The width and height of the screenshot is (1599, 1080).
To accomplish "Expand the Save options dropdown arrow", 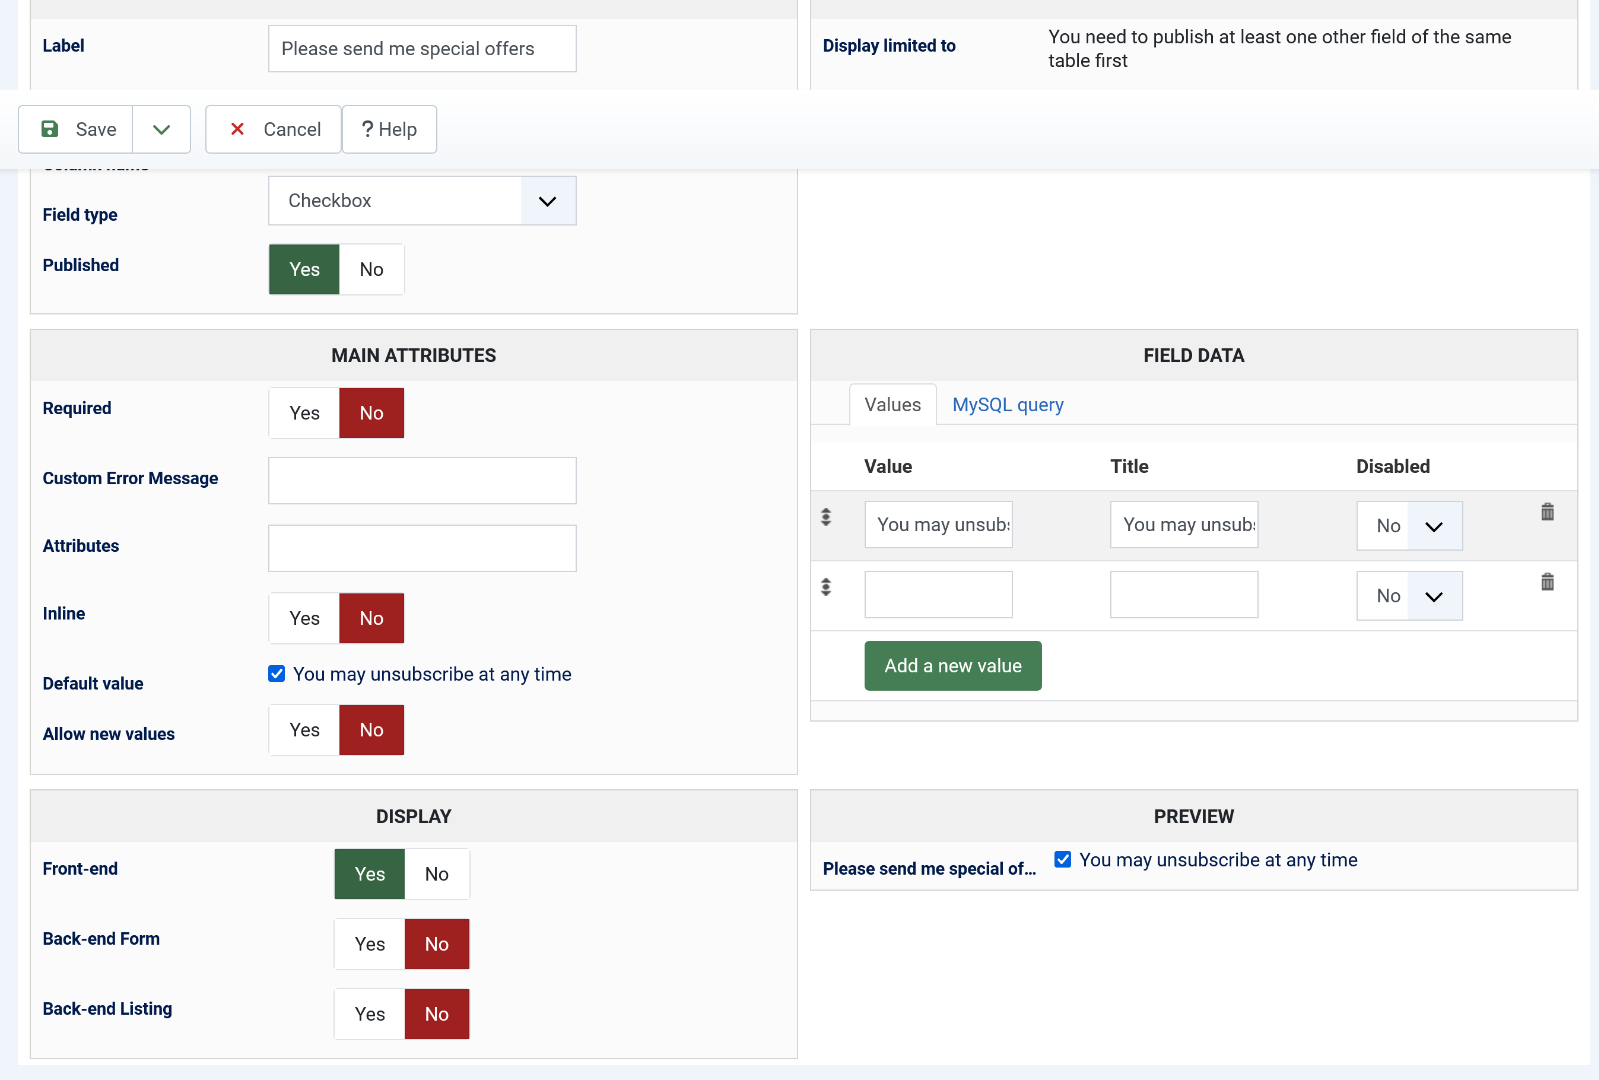I will [x=161, y=129].
